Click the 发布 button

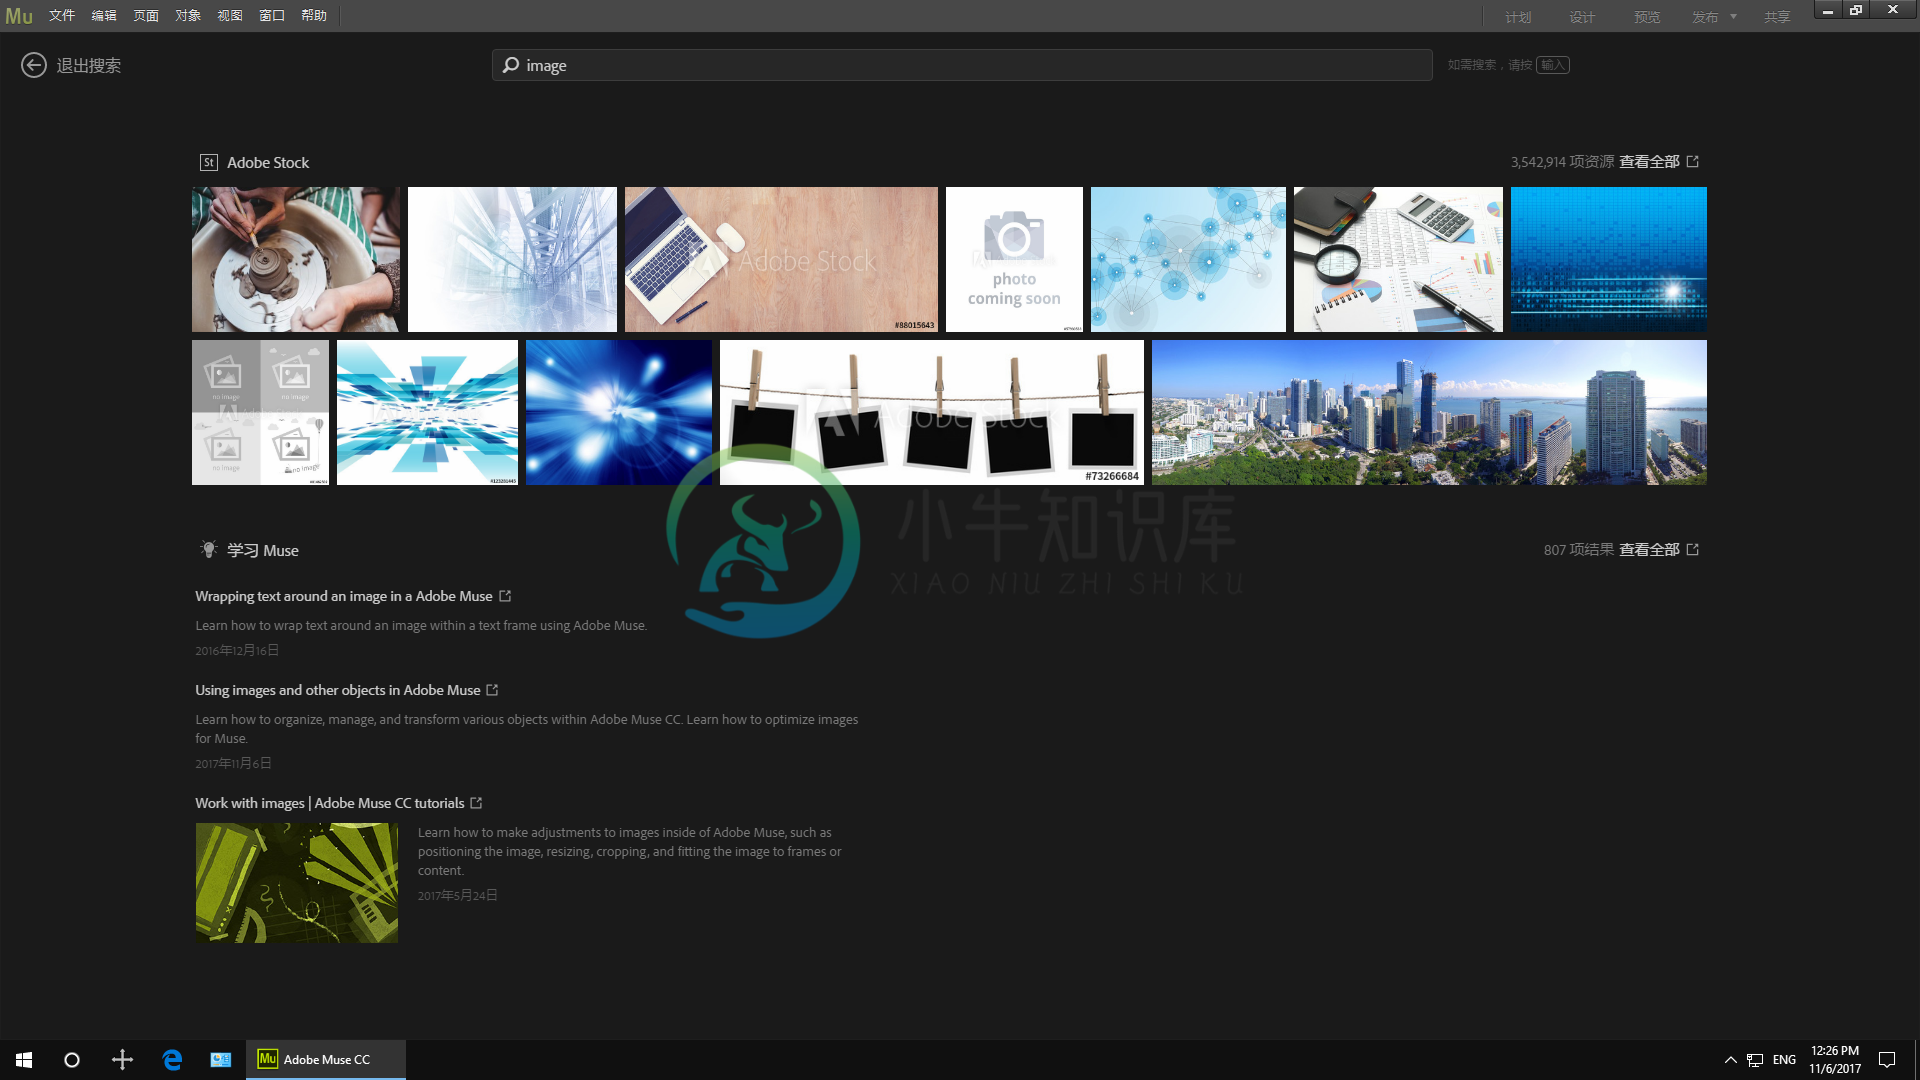(x=1705, y=17)
